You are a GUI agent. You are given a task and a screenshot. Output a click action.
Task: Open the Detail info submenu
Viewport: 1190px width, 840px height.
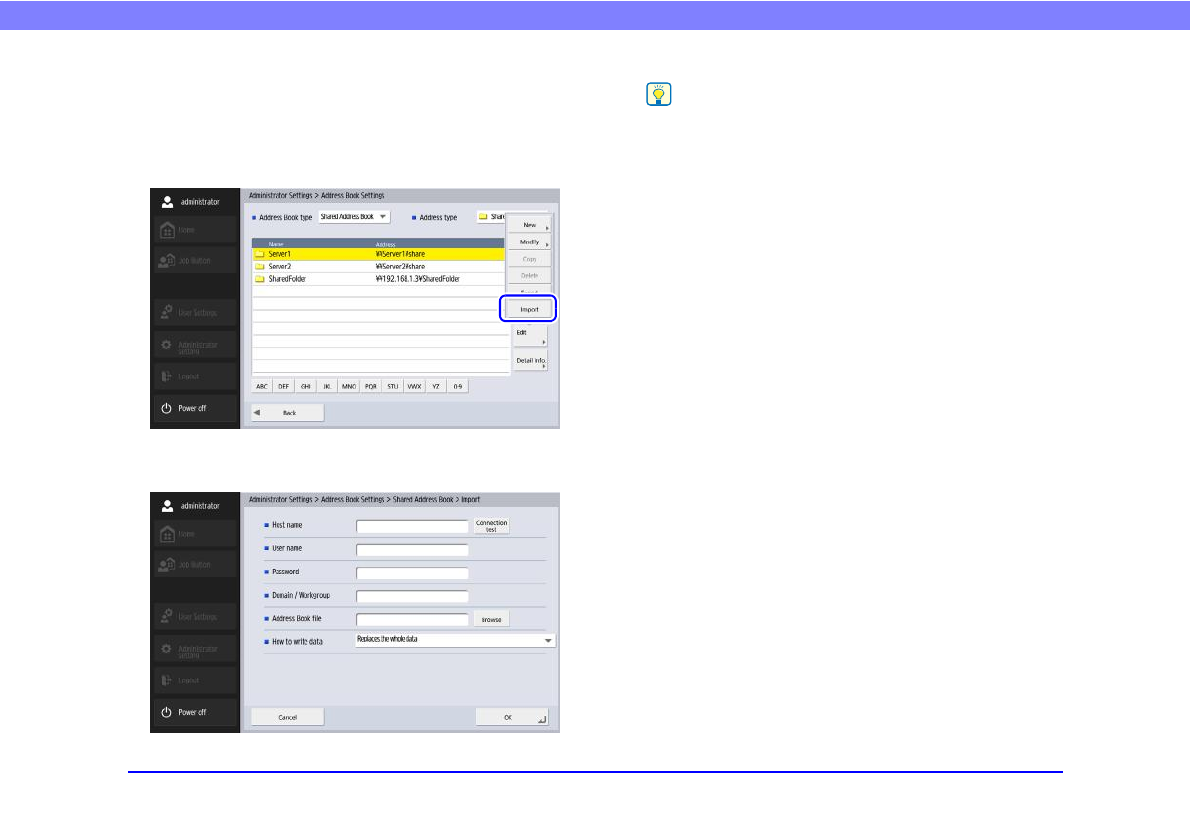pyautogui.click(x=530, y=360)
